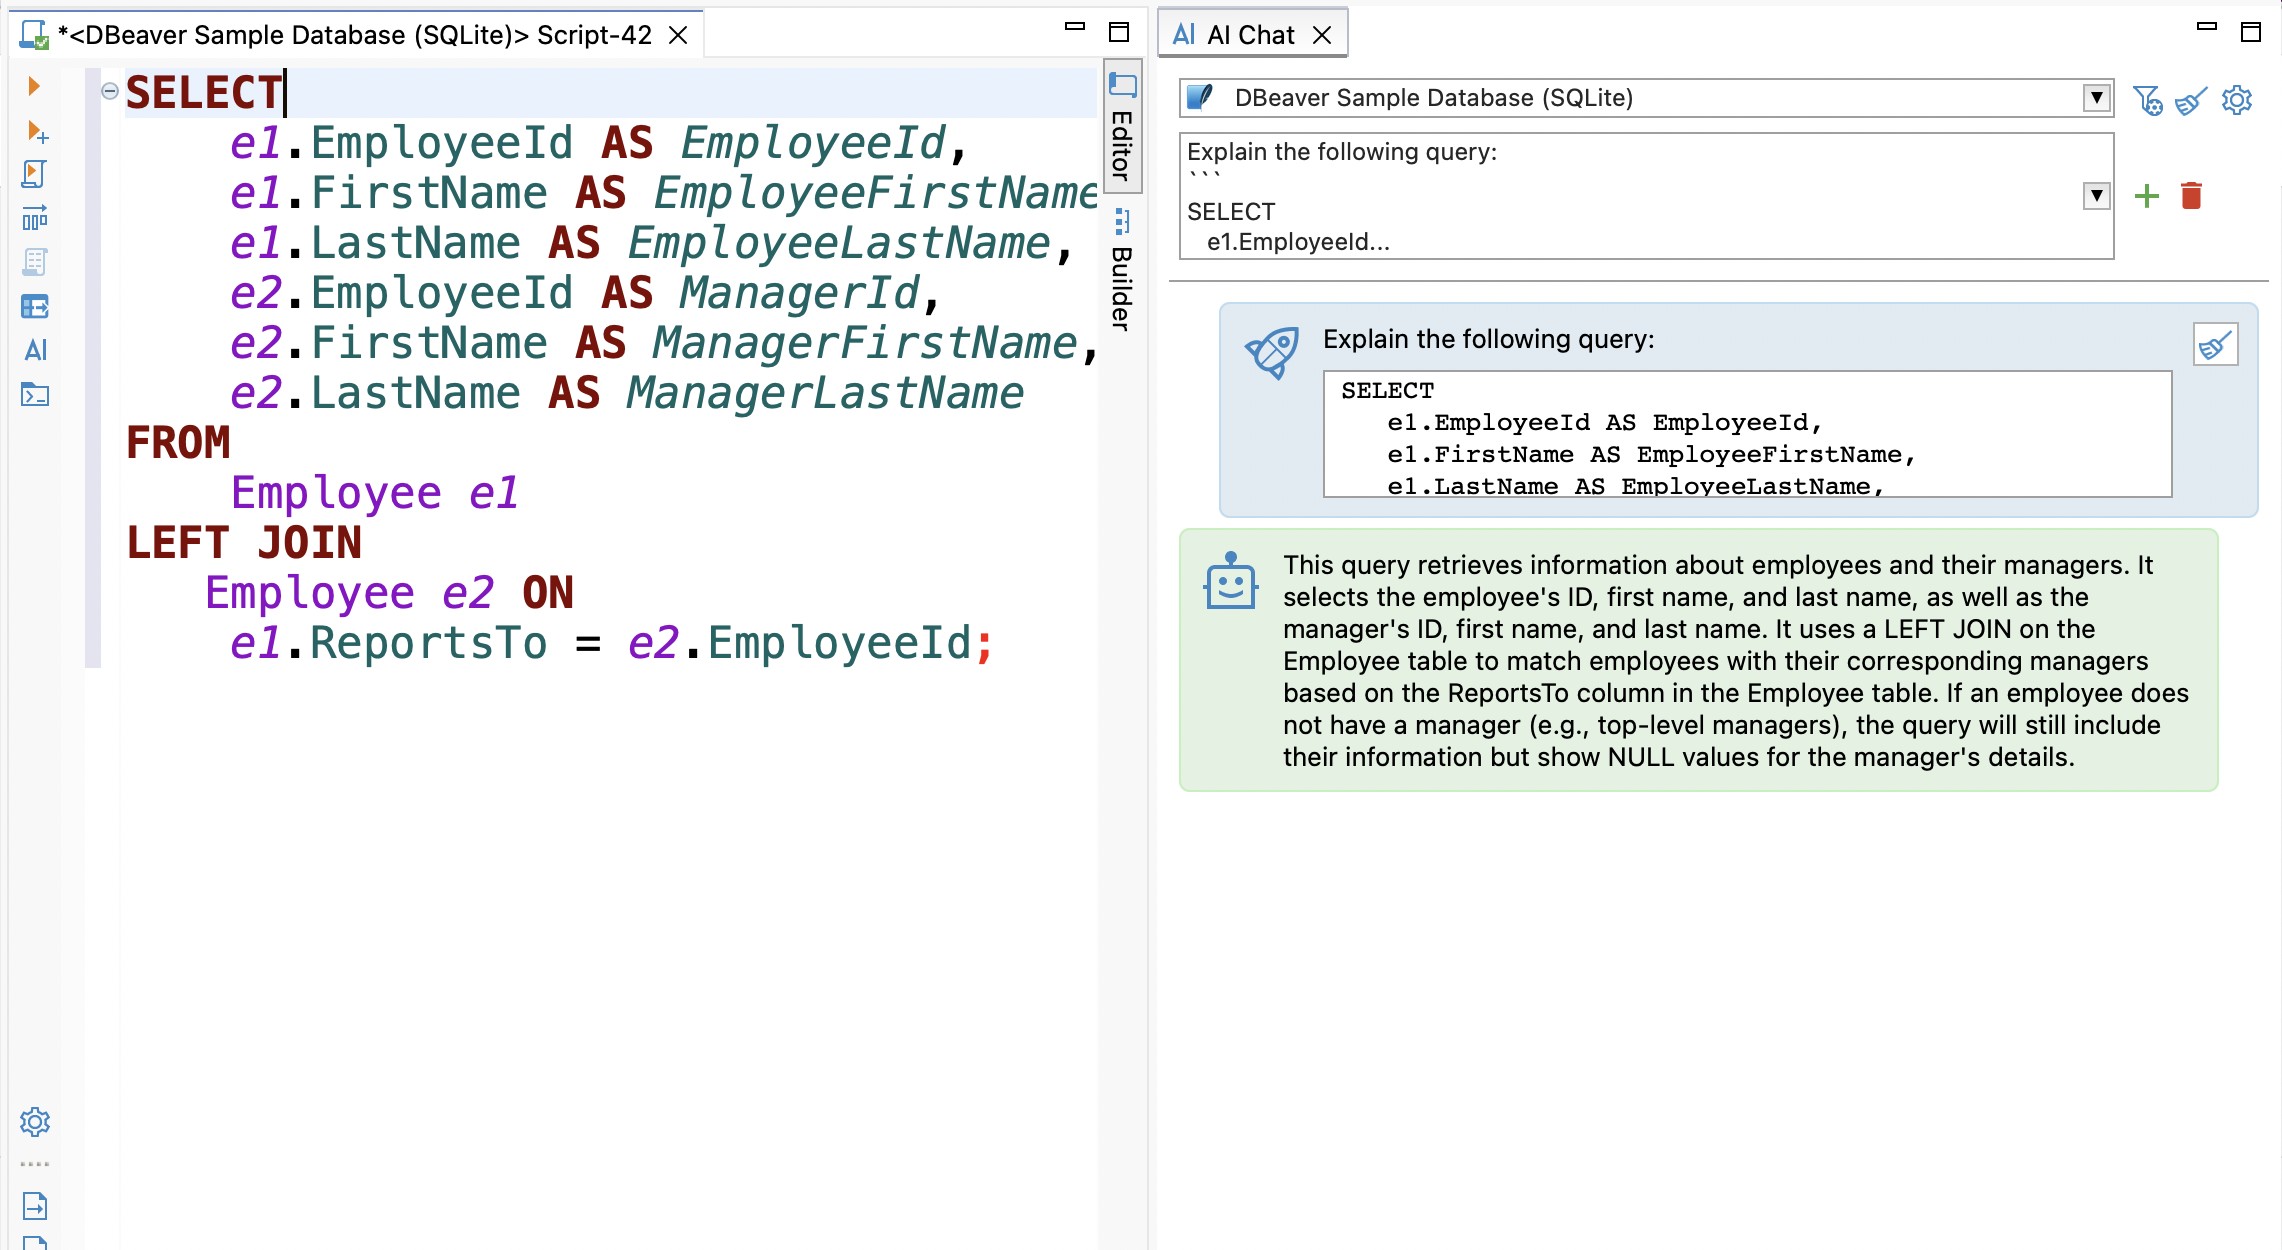Open the SQL console terminal icon

click(35, 395)
